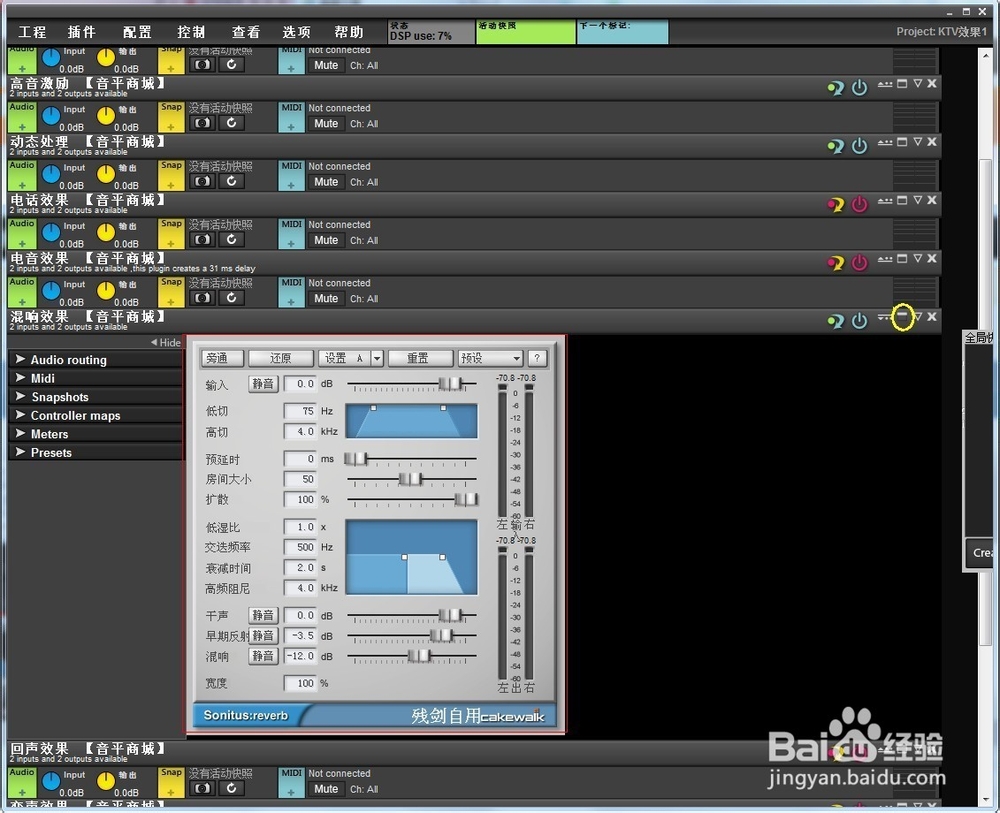This screenshot has width=1000, height=813.
Task: Open plugin editor window icon for 电话效果
Action: click(x=902, y=200)
